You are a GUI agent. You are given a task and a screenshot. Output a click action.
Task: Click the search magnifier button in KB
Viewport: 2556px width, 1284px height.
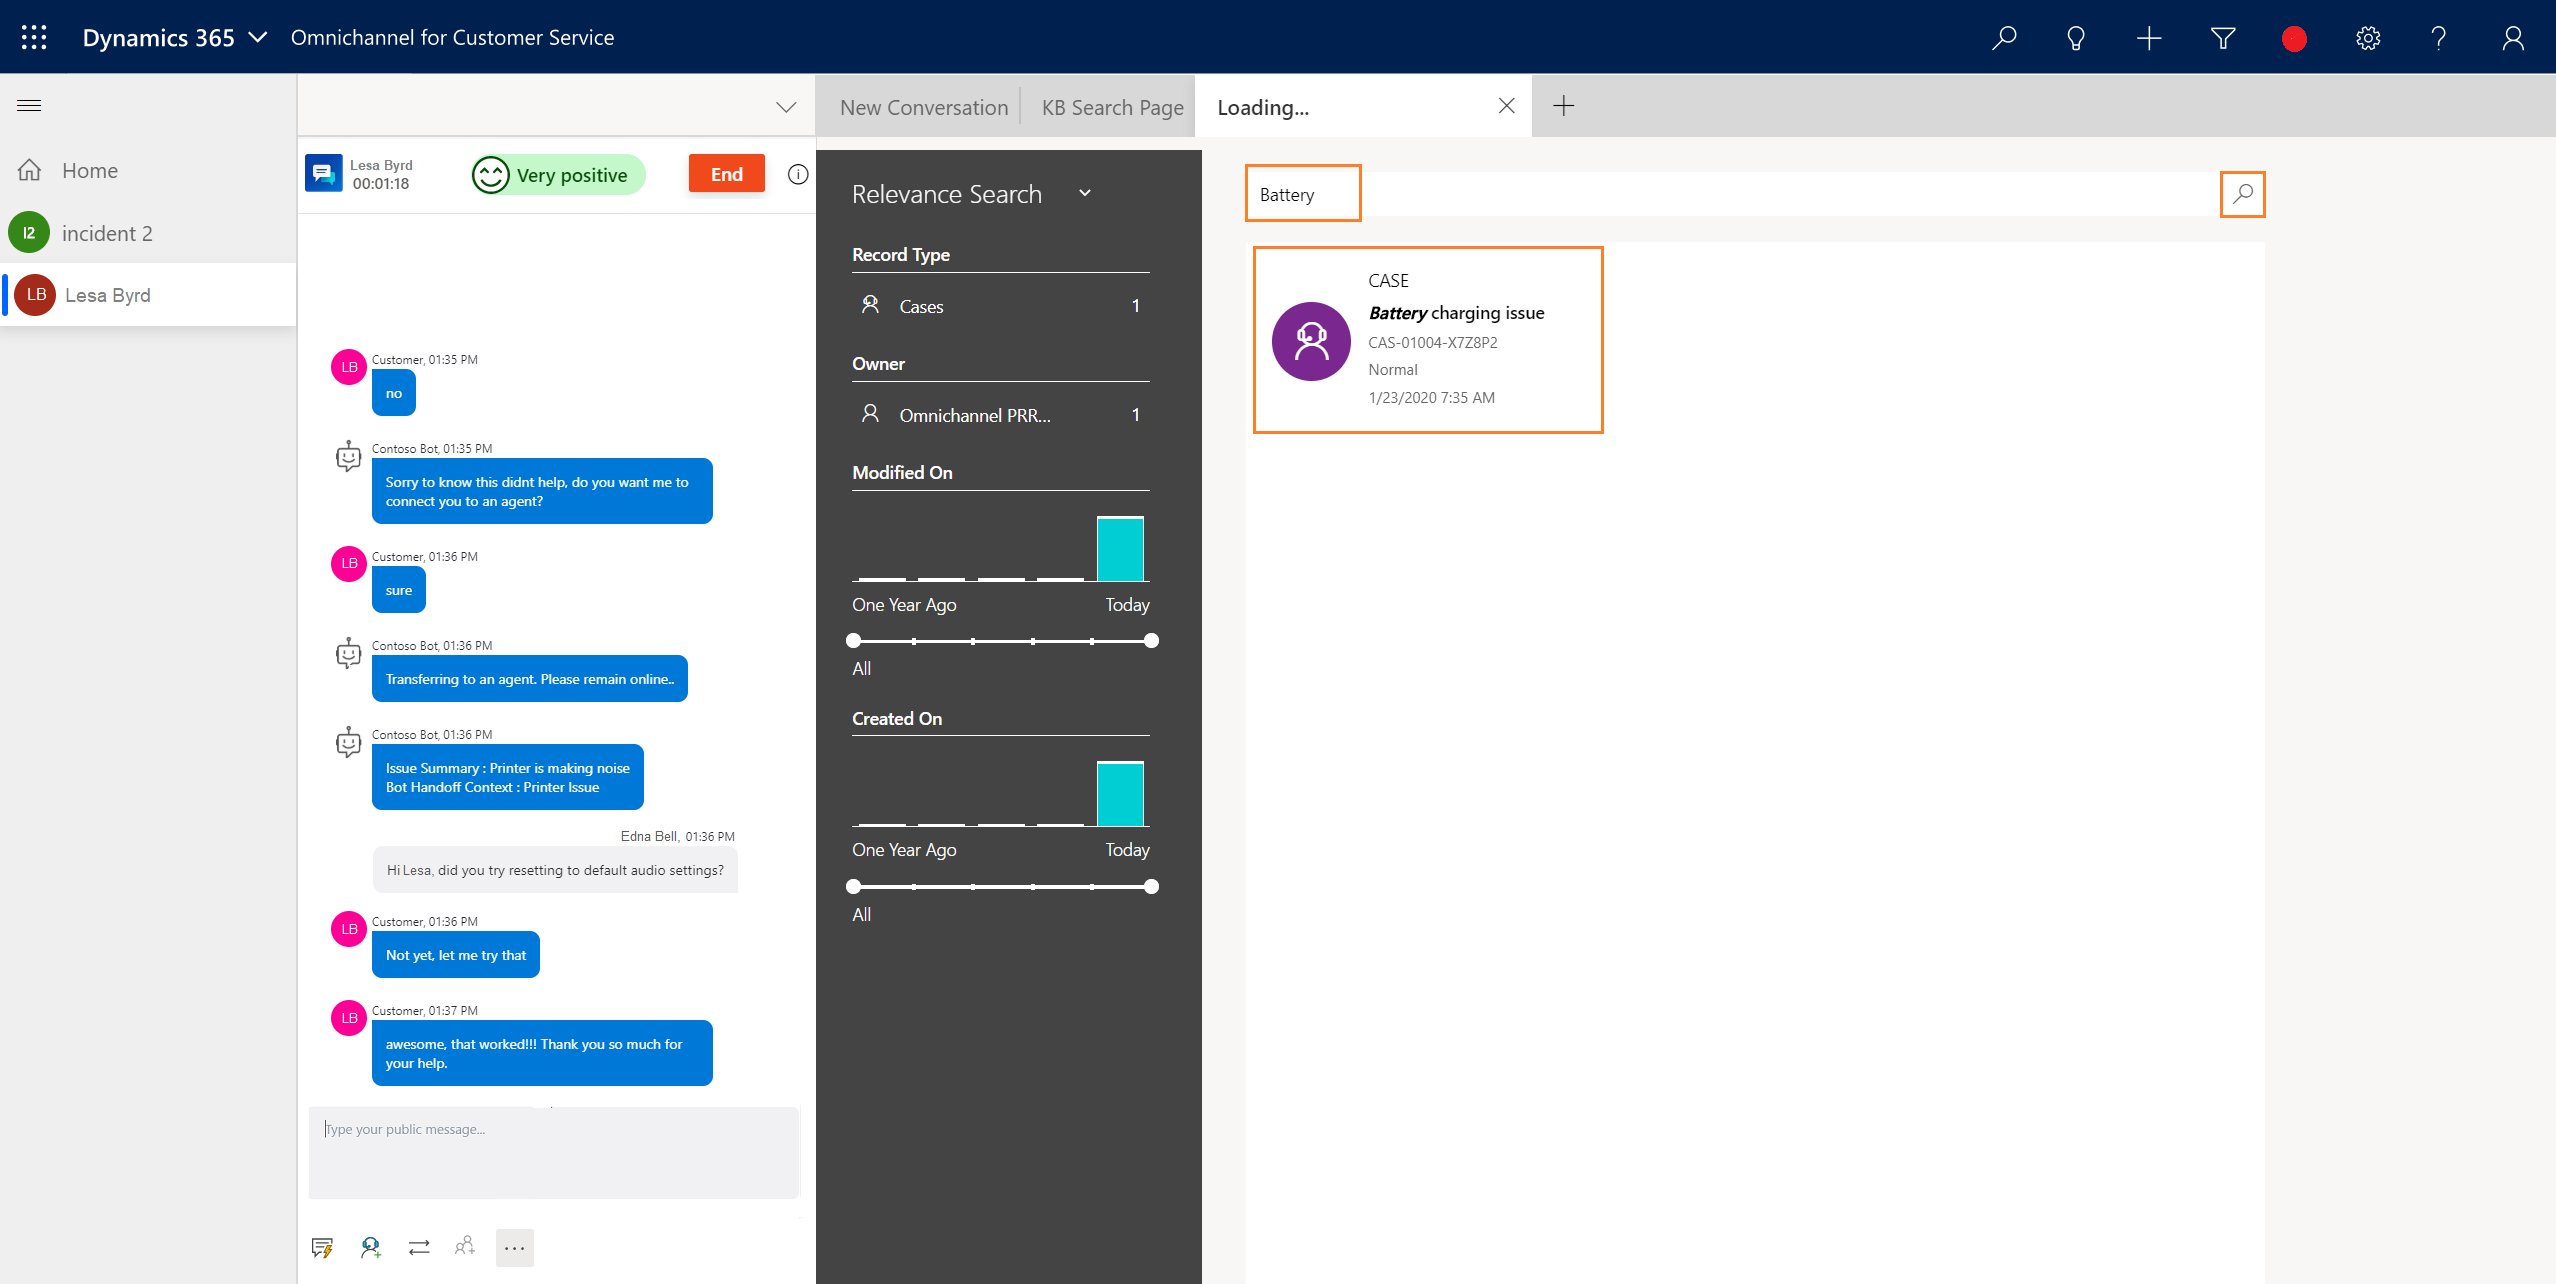pyautogui.click(x=2242, y=193)
